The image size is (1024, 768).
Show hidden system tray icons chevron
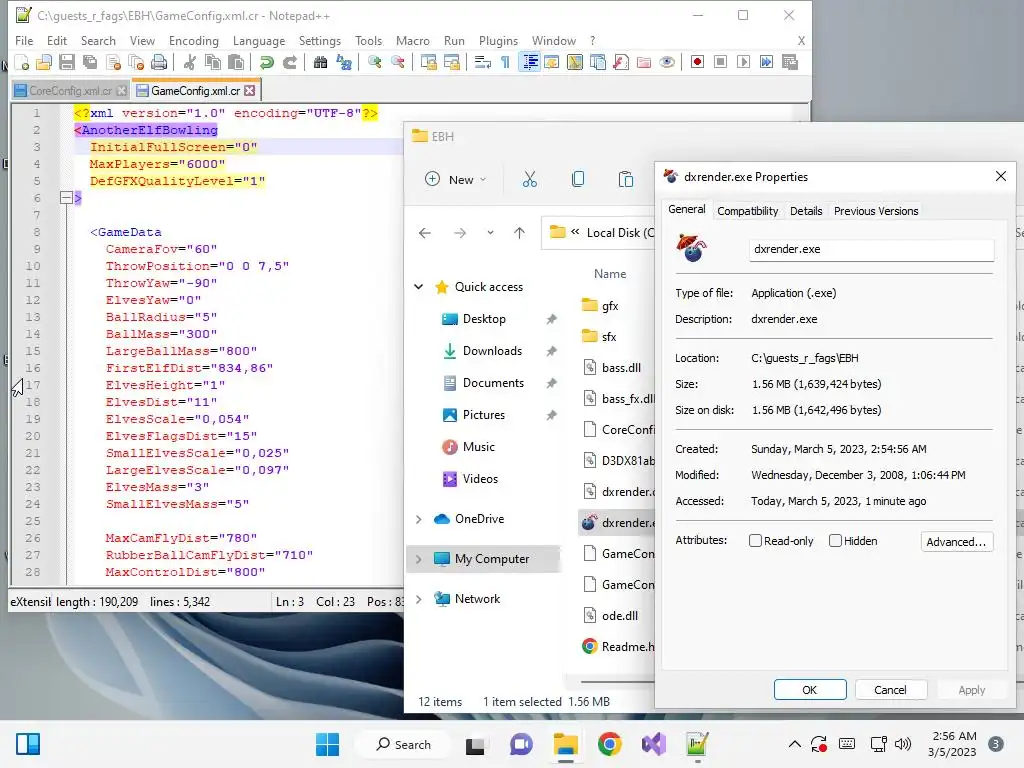794,744
